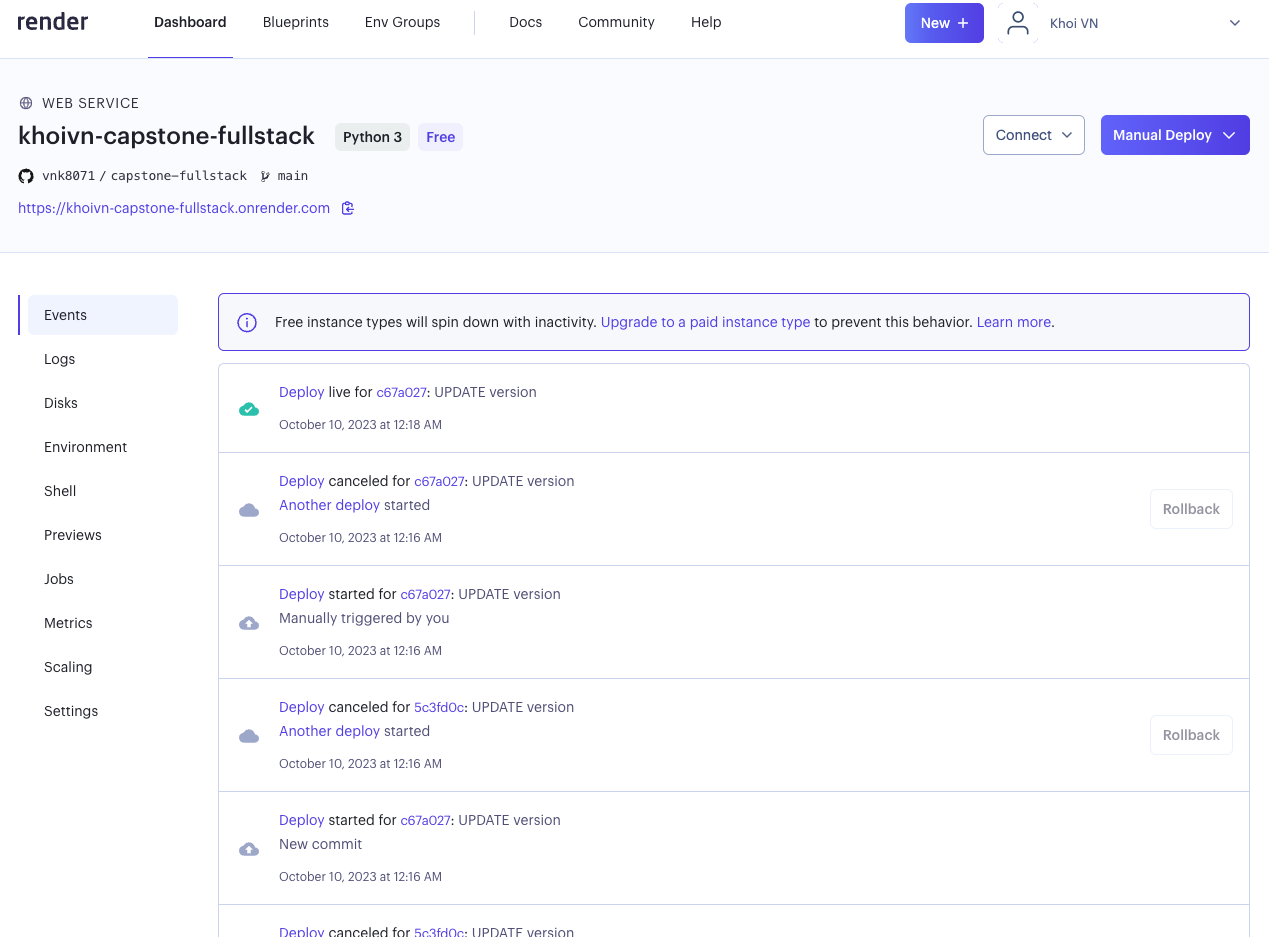Open the Jobs section

coord(59,579)
